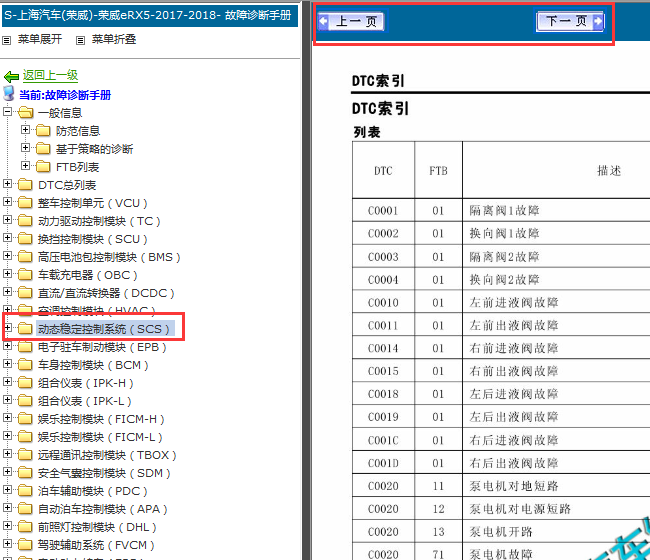This screenshot has width=650, height=560.
Task: Click the DTC总列表 folder icon
Action: tap(25, 184)
